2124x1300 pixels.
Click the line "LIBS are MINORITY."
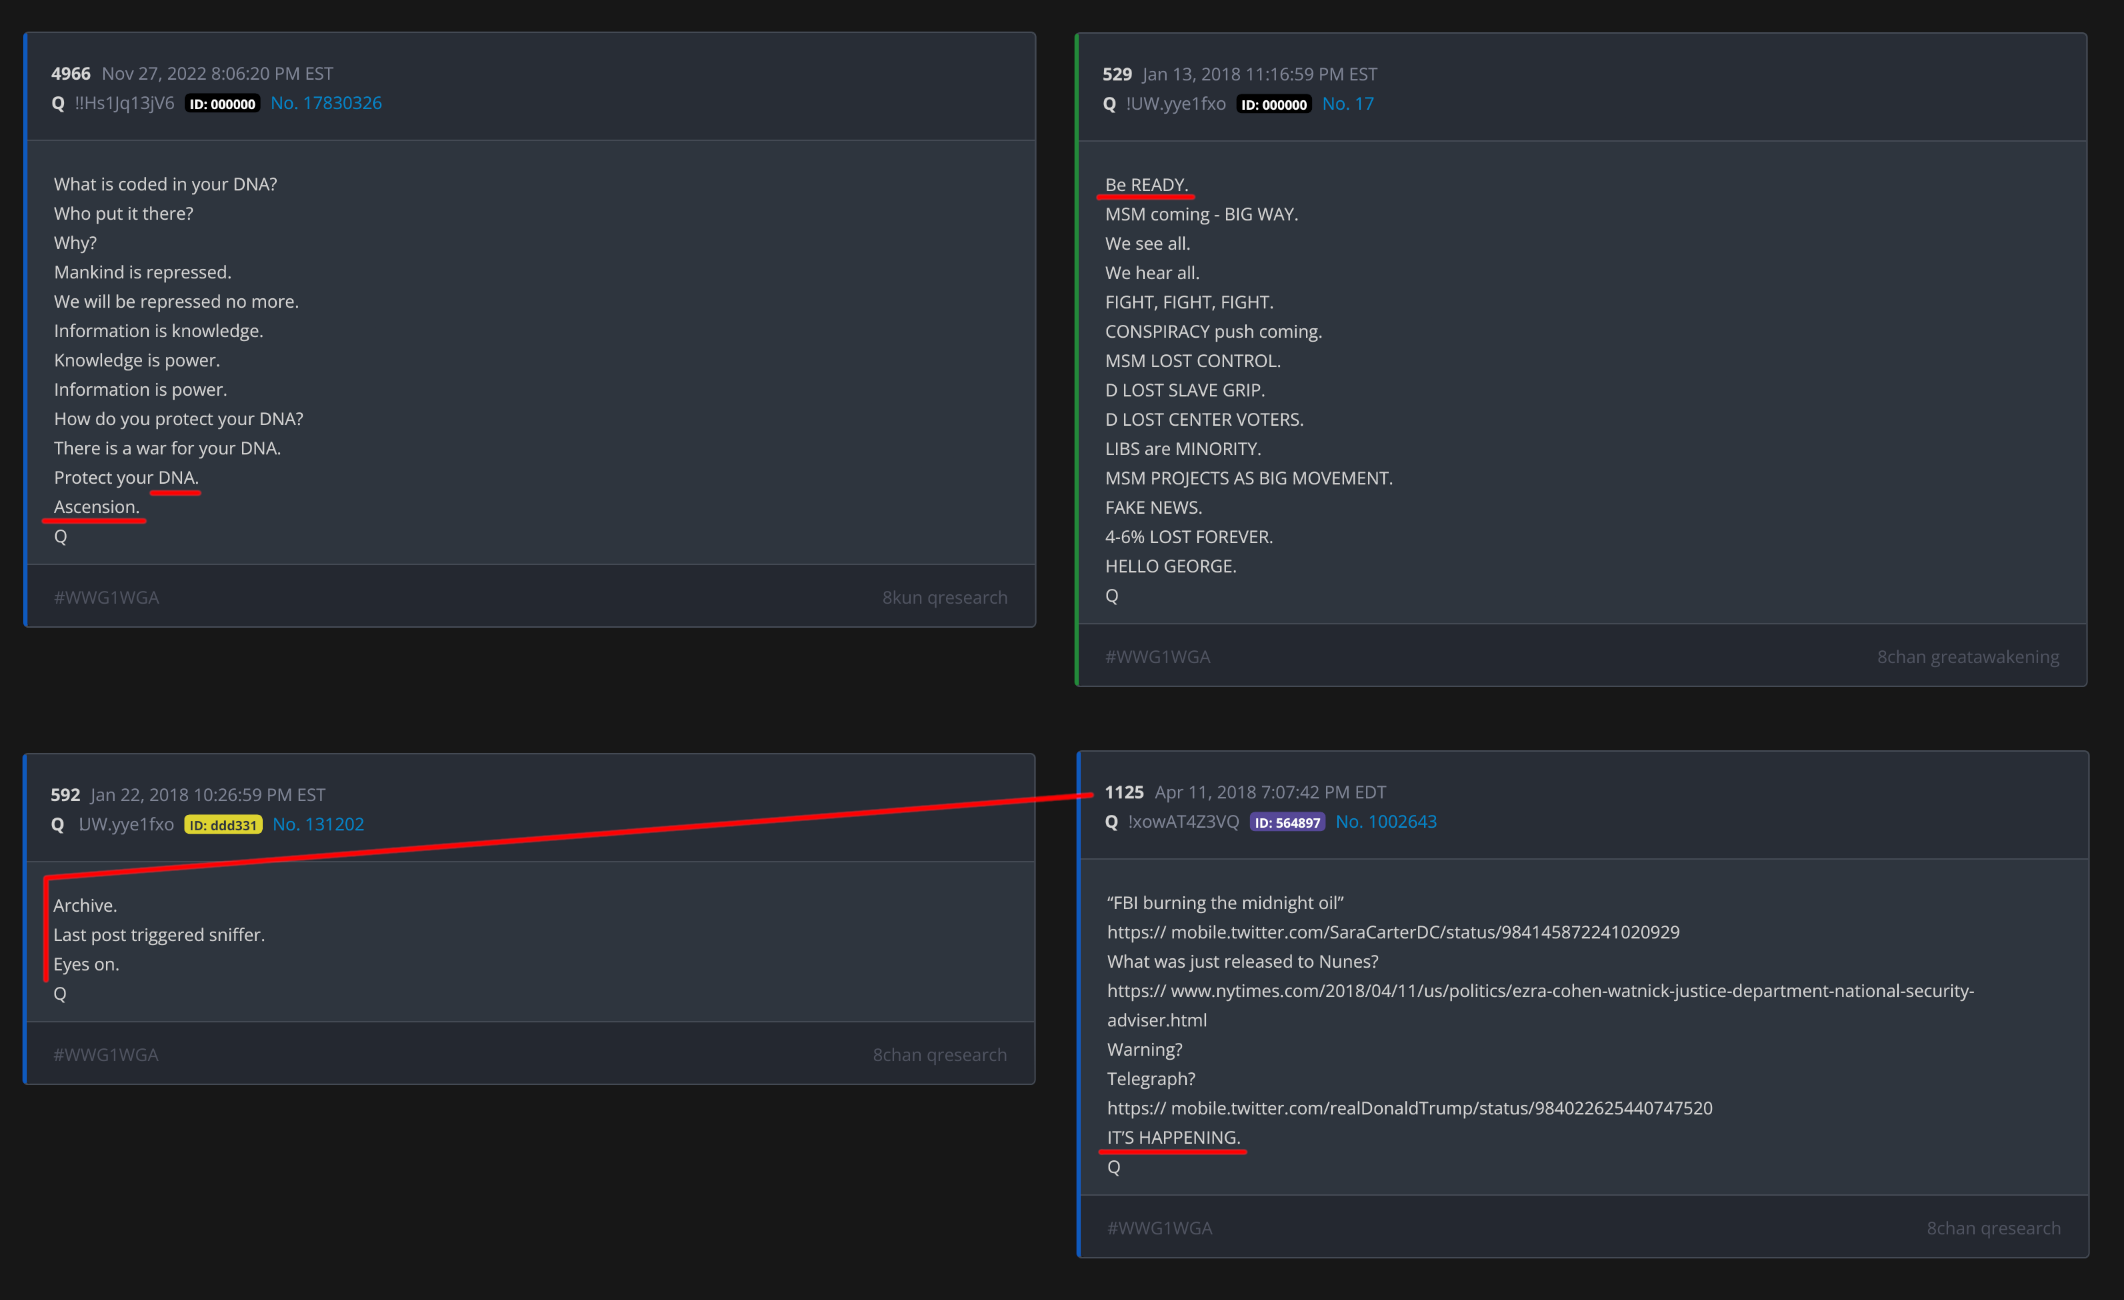[1183, 449]
